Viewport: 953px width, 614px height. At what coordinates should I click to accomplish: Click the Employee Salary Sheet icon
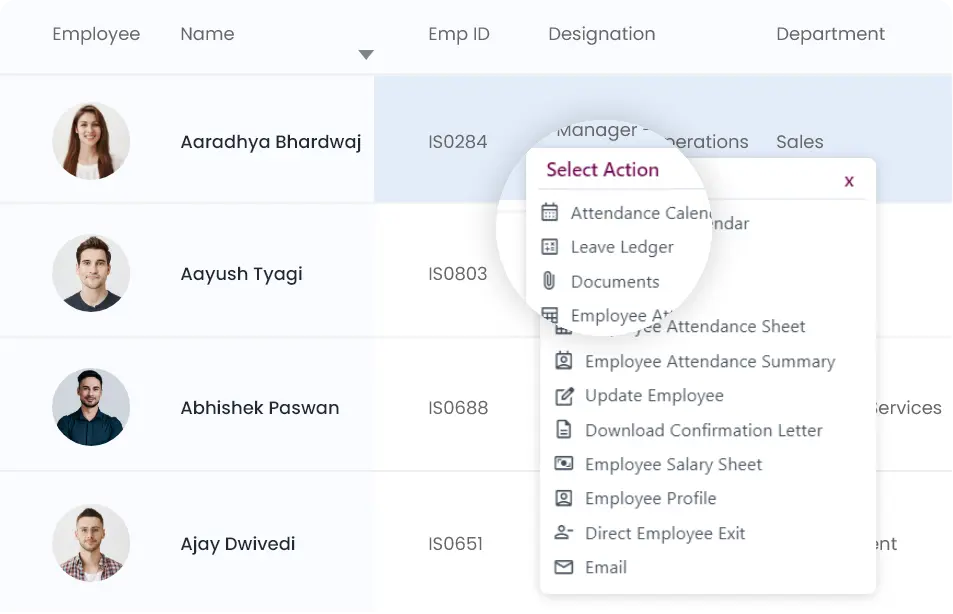tap(564, 464)
